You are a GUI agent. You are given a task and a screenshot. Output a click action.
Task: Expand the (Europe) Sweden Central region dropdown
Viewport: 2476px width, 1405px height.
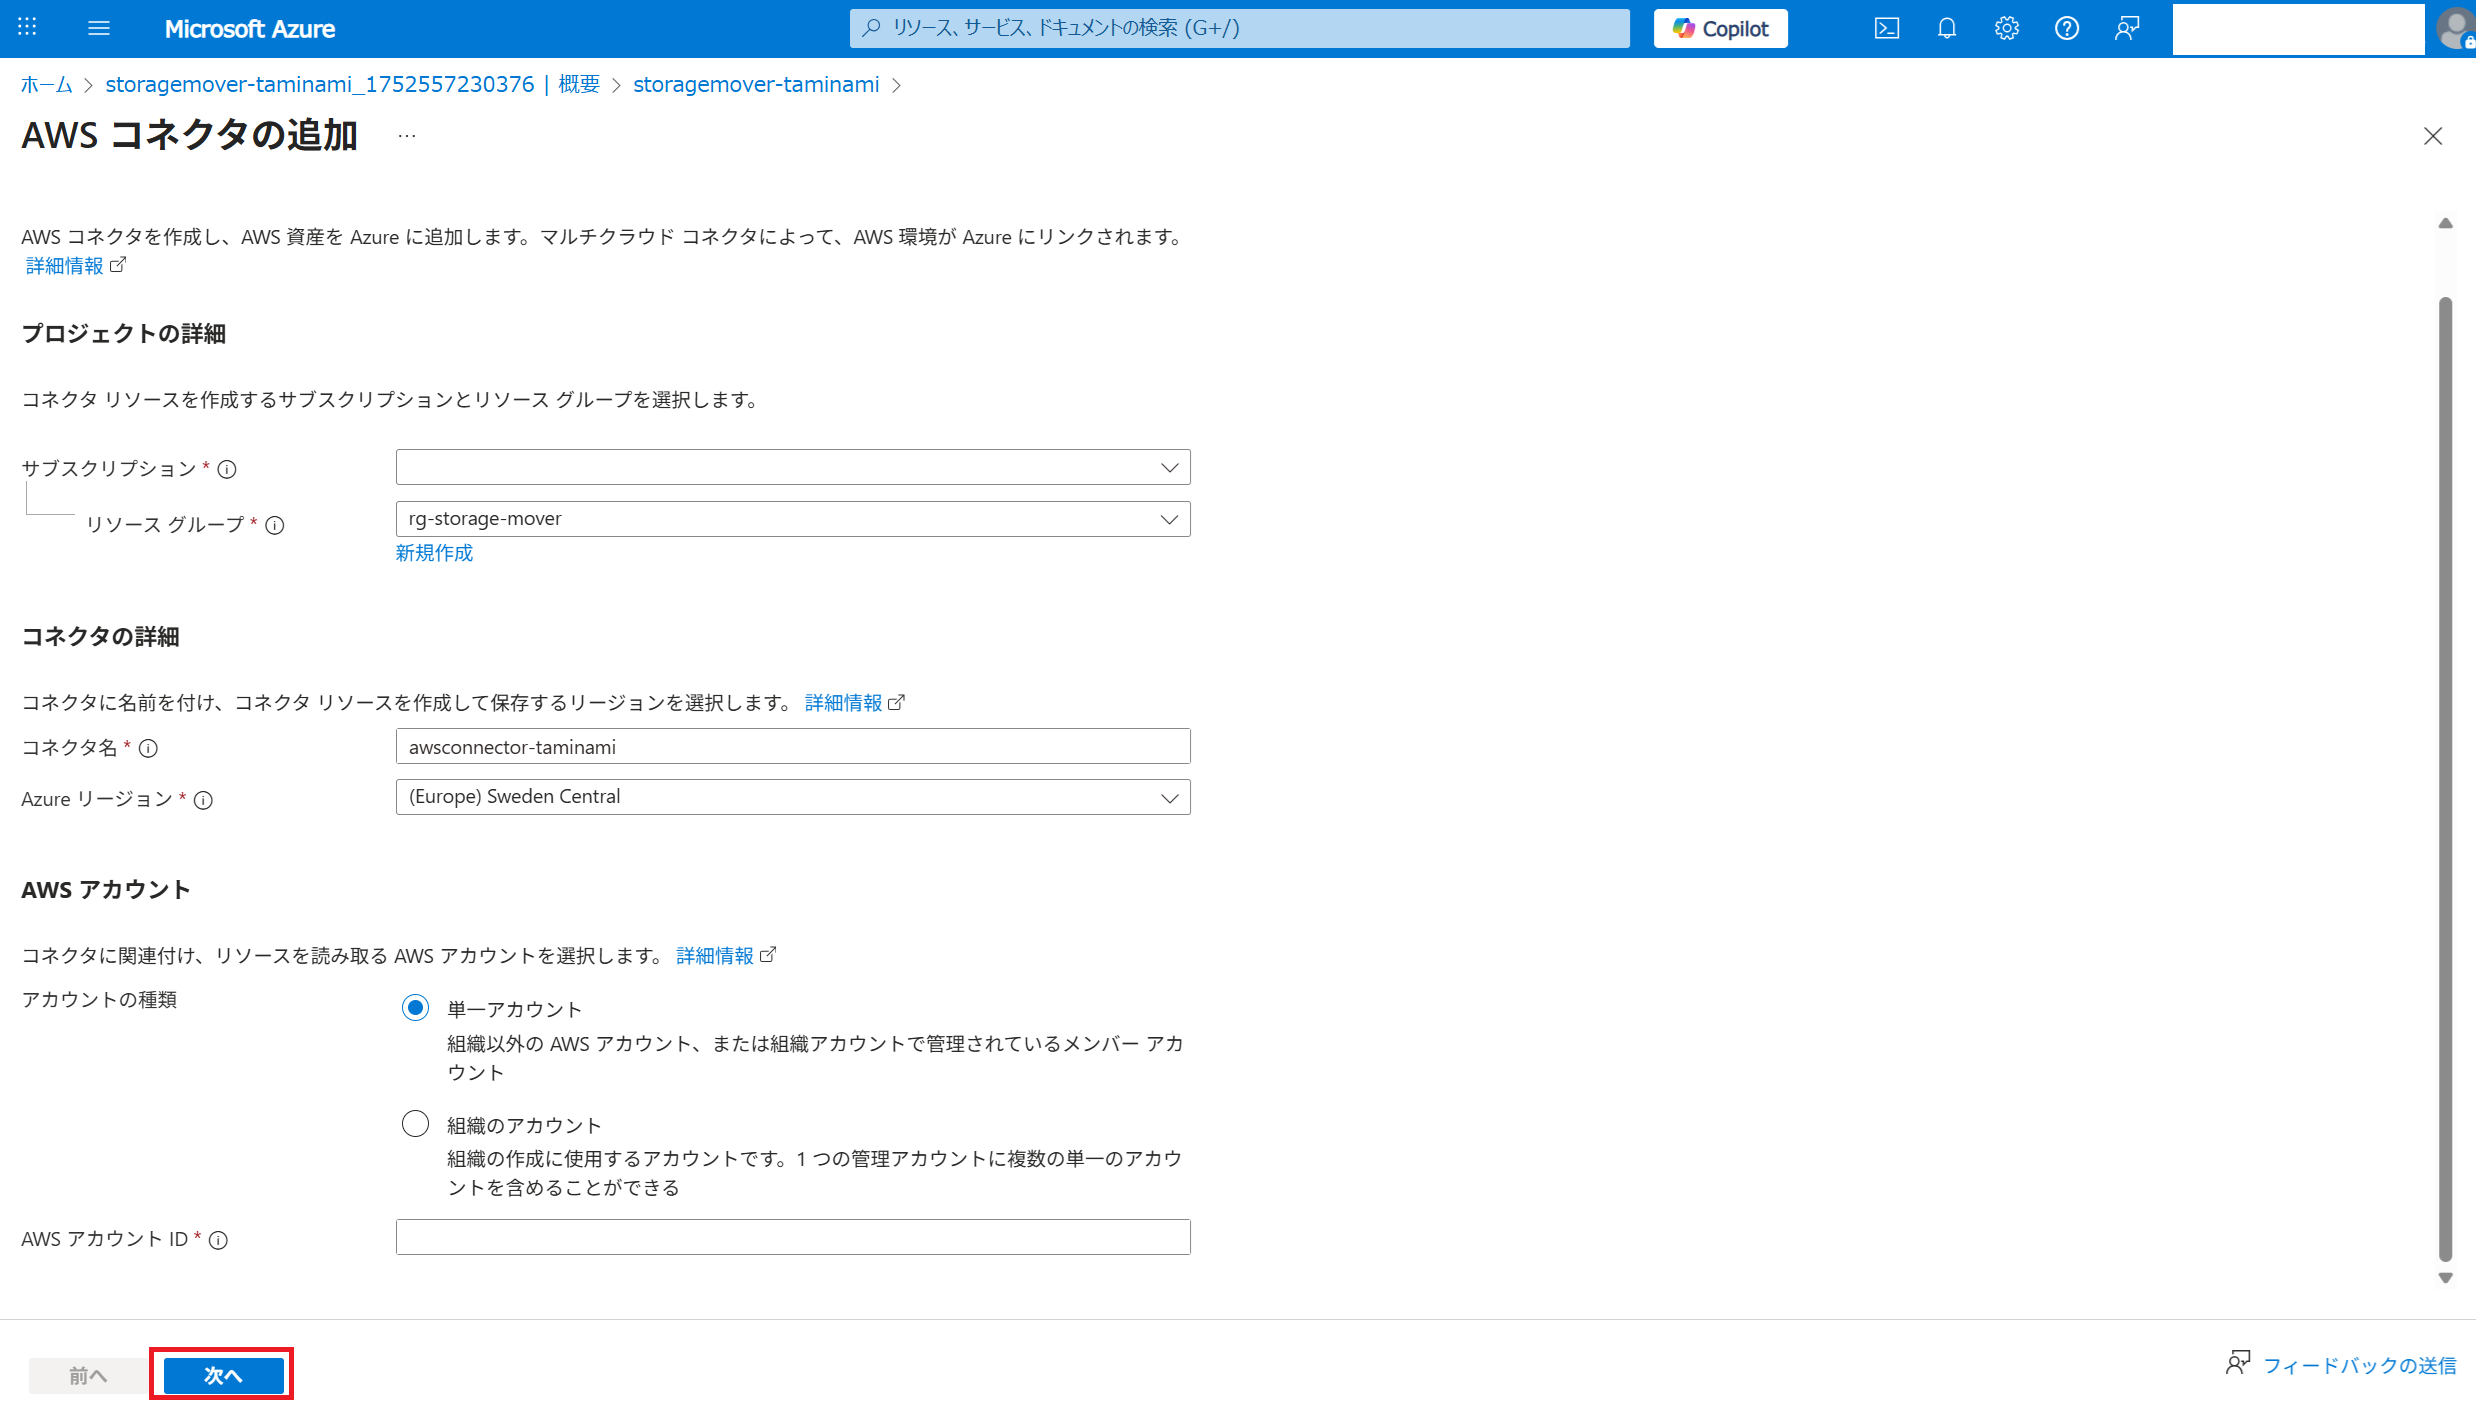(x=793, y=797)
